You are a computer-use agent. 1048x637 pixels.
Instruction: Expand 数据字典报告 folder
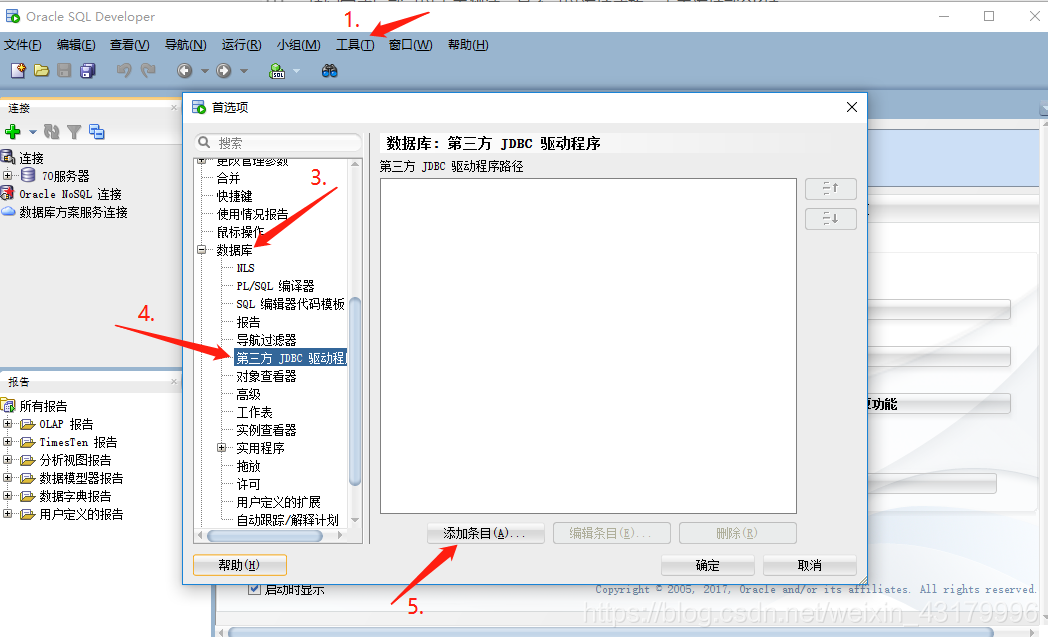point(7,496)
